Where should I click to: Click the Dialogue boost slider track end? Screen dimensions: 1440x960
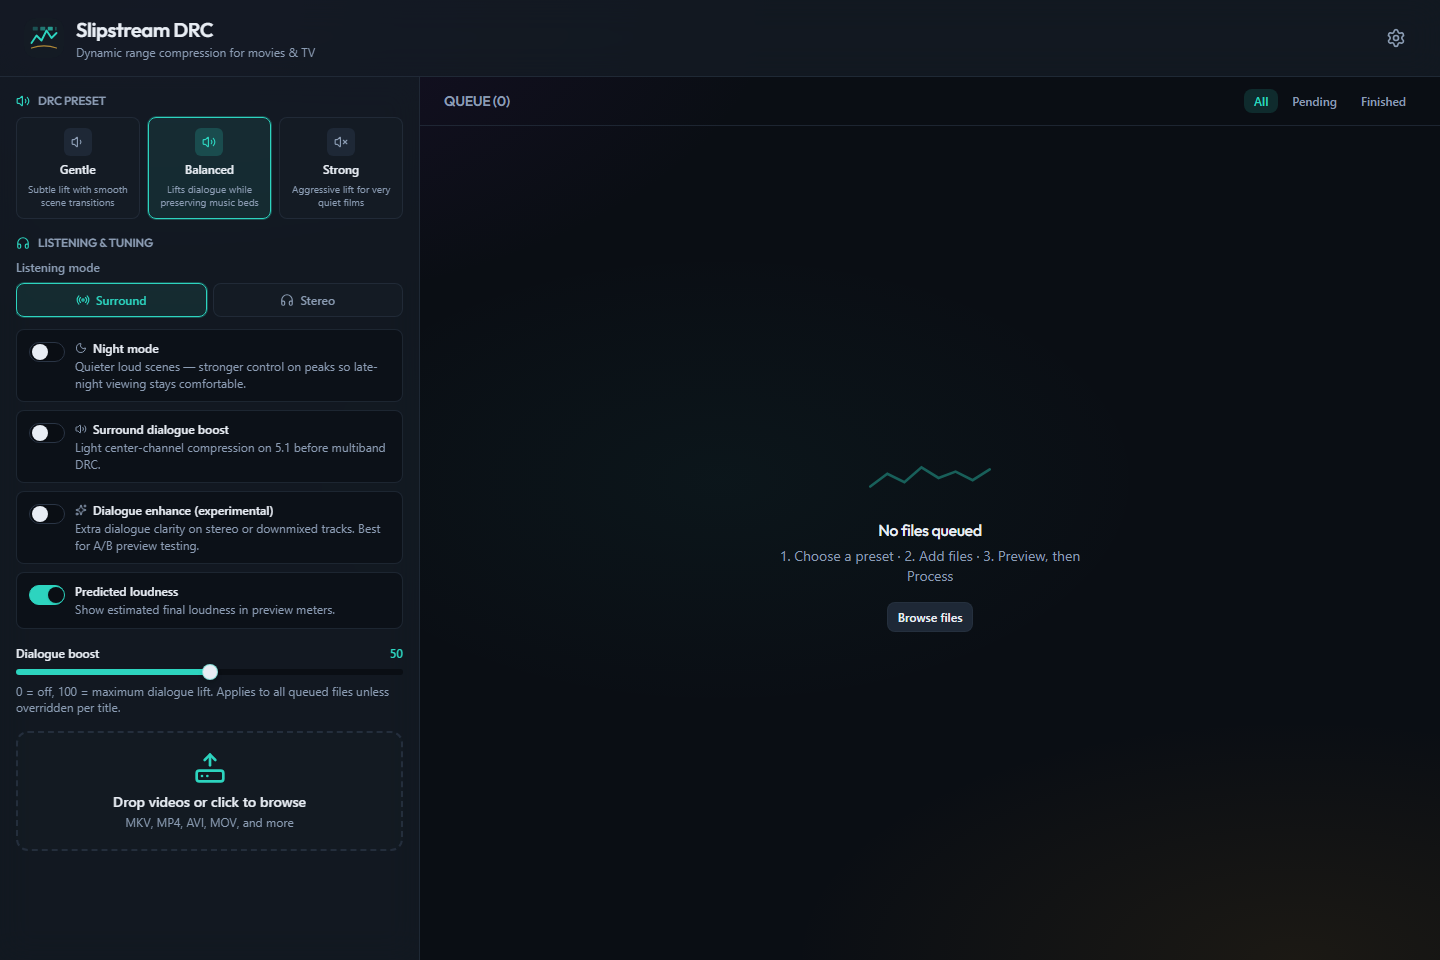[400, 672]
